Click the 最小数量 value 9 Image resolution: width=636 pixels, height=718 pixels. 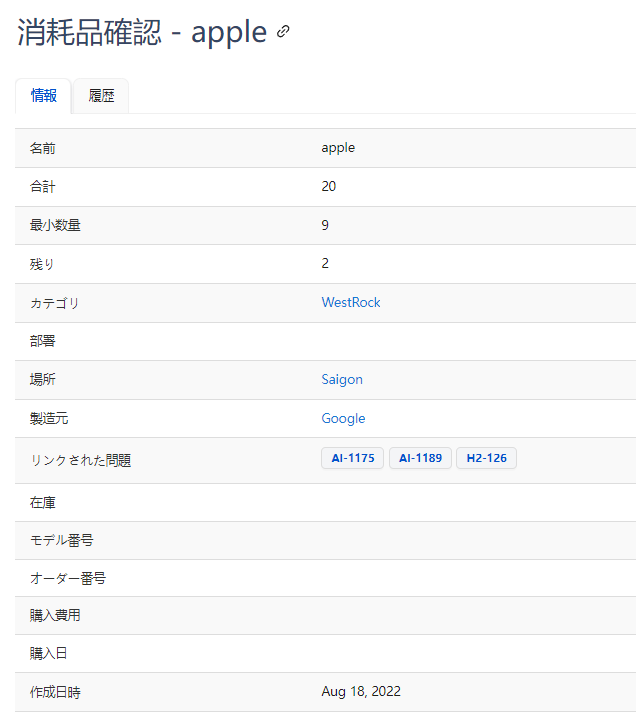pos(325,225)
